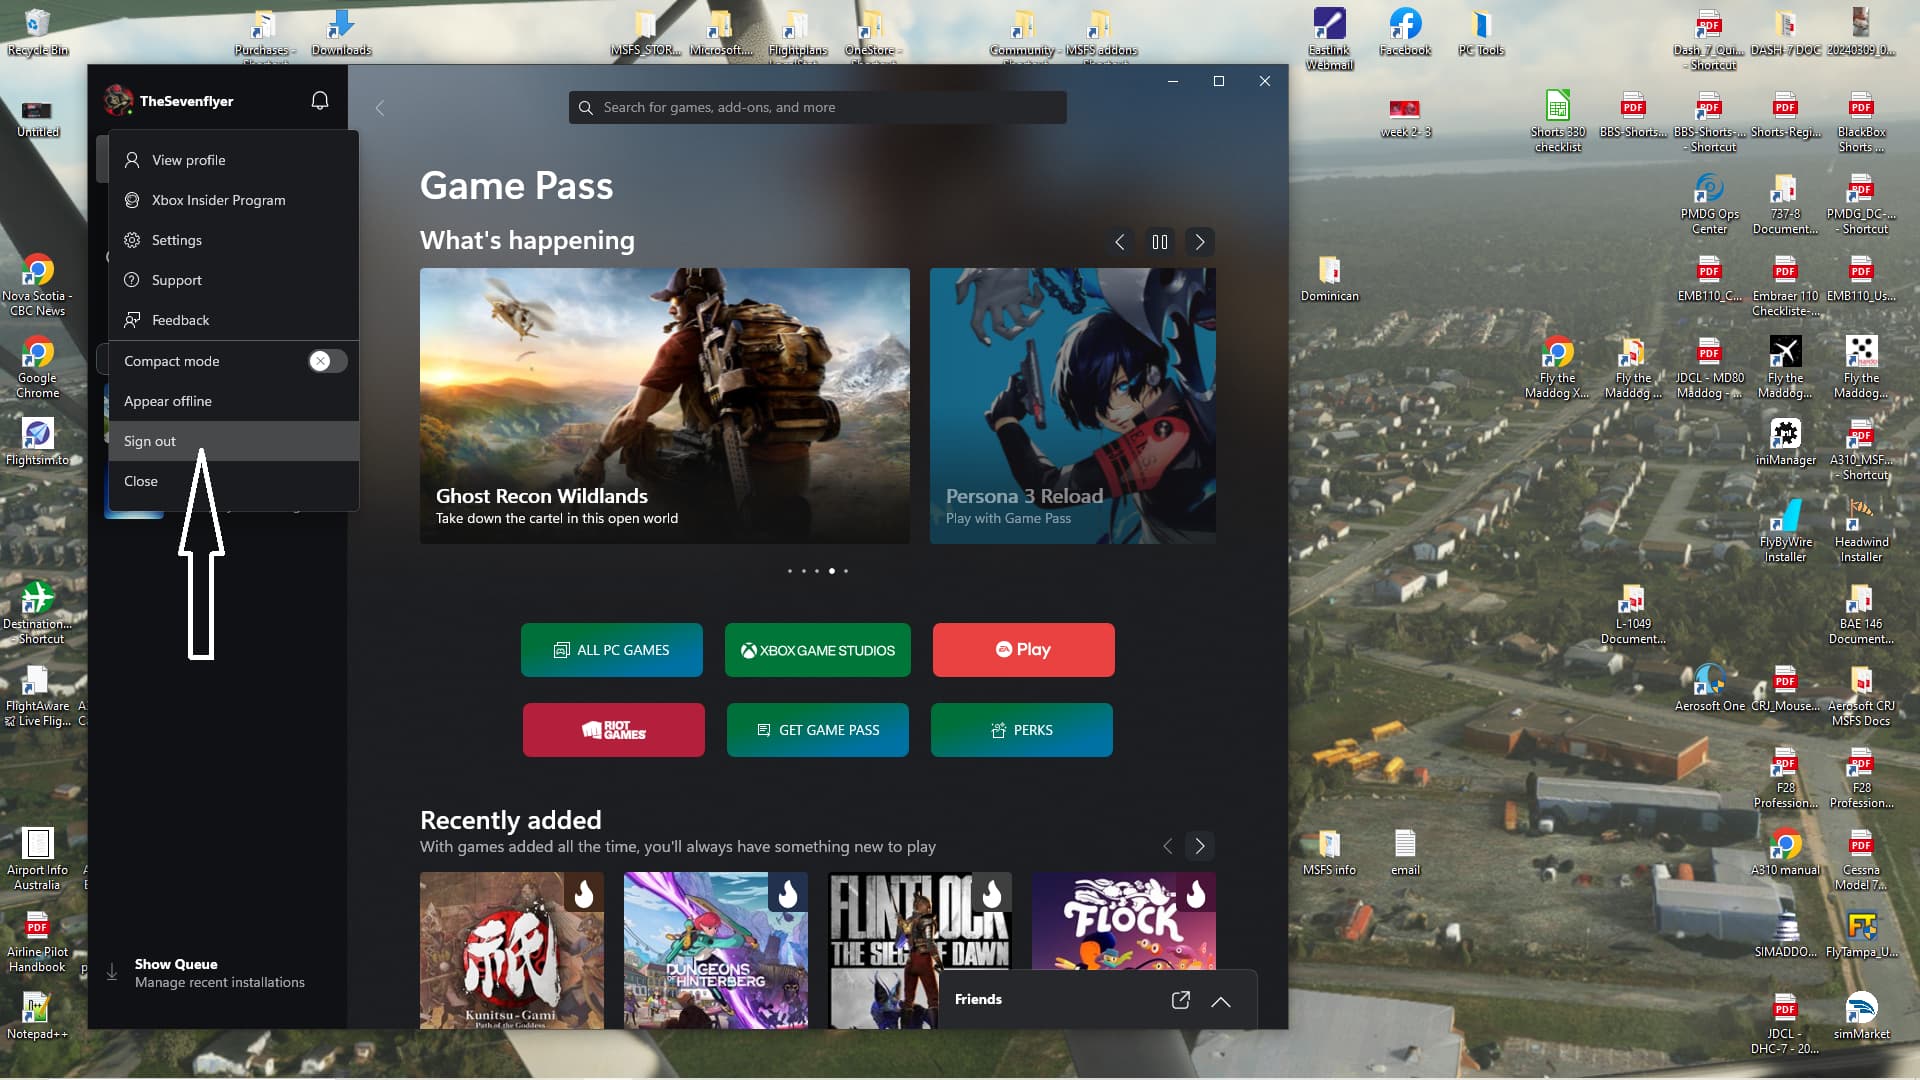Choose Feedback in profile menu
Screen dimensions: 1920x1080
pyautogui.click(x=233, y=320)
